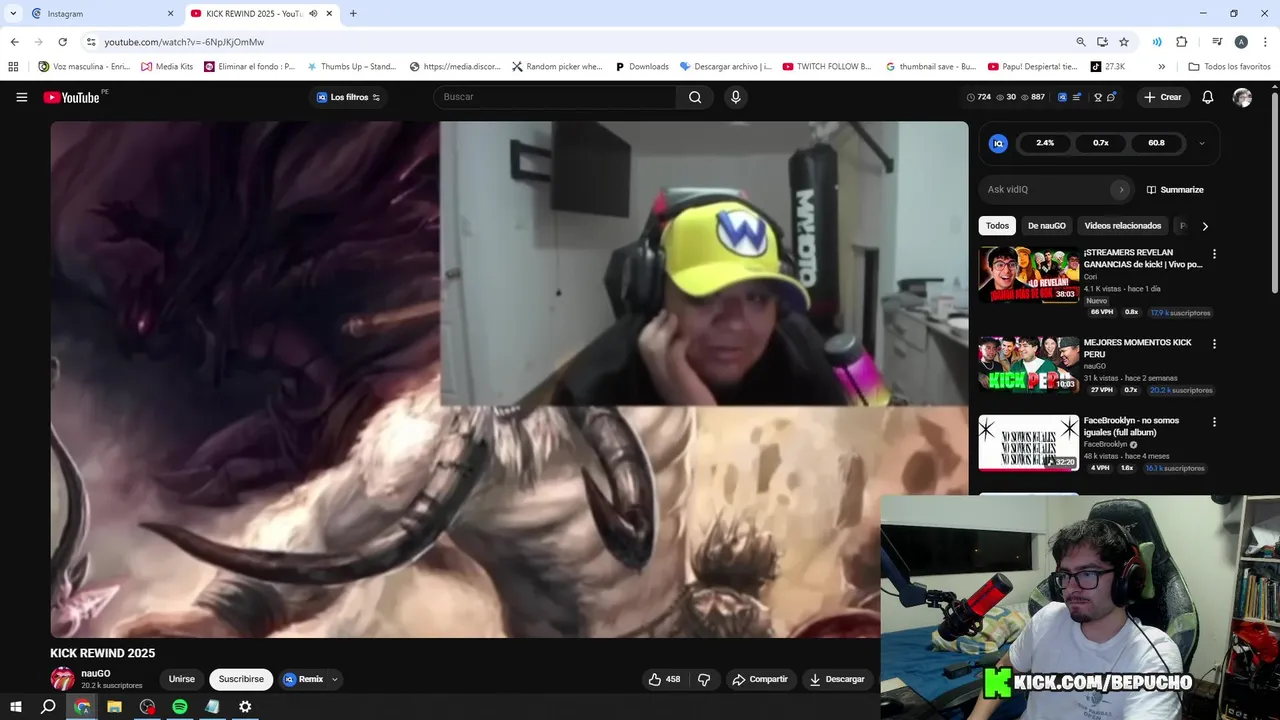Image resolution: width=1280 pixels, height=720 pixels.
Task: Zoom using the address bar magnifier icon
Action: point(1081,42)
